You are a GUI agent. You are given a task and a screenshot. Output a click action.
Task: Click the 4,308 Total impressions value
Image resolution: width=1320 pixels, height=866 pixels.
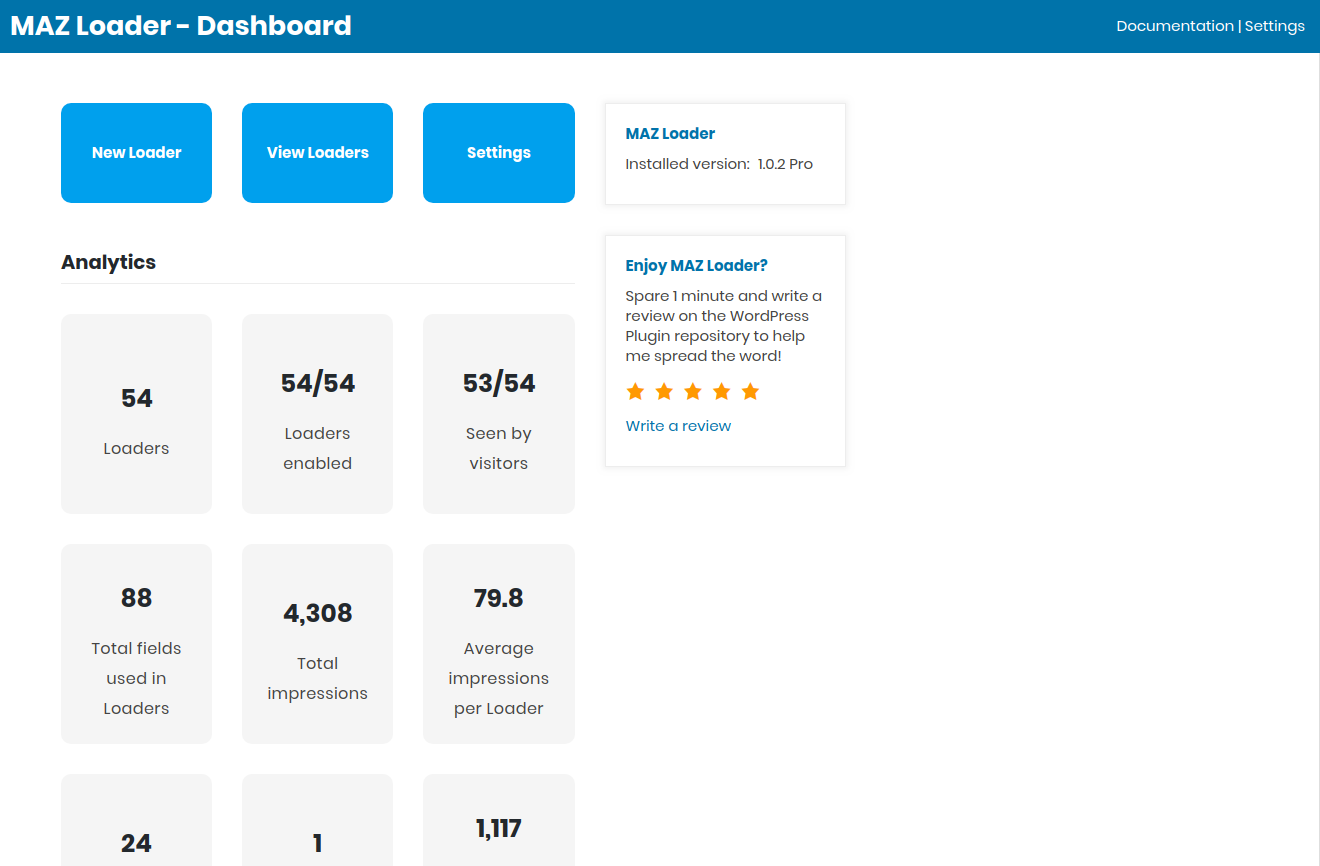[x=317, y=613]
